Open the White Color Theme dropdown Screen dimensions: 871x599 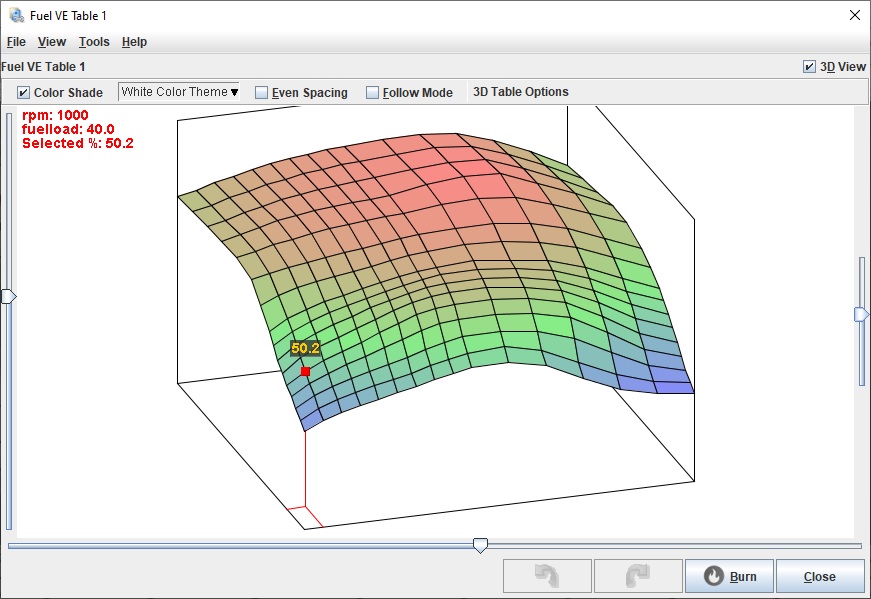click(179, 92)
